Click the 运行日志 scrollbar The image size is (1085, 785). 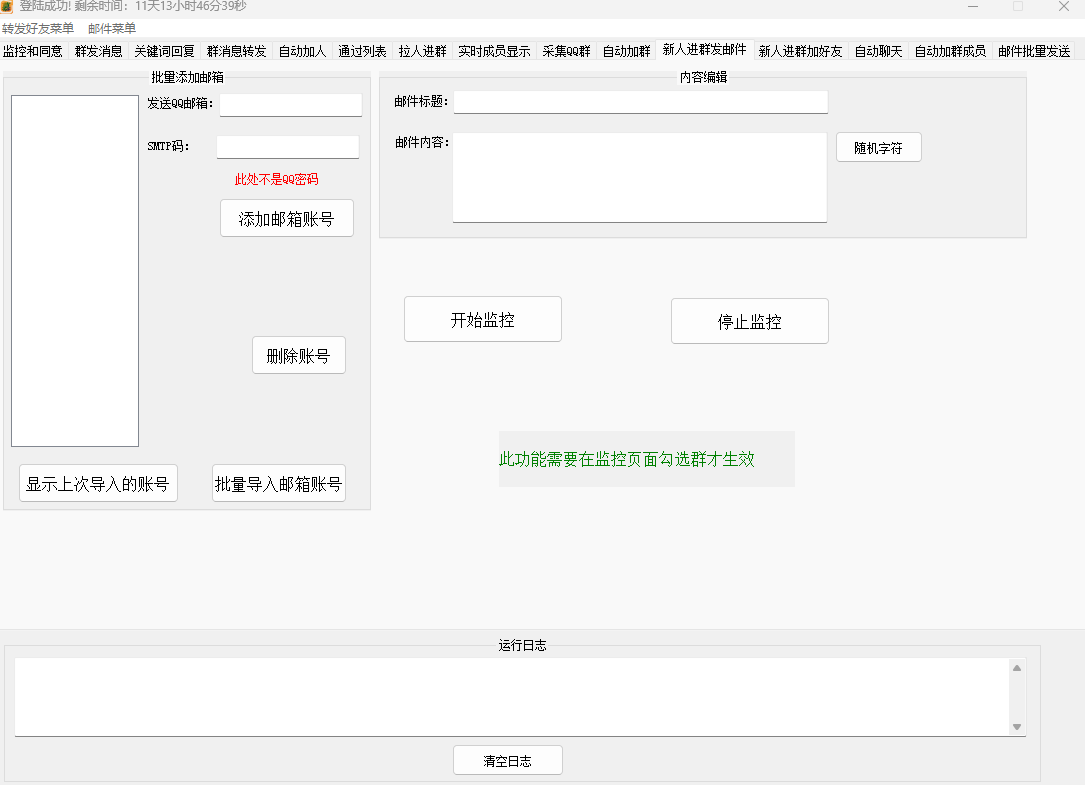[x=1018, y=697]
